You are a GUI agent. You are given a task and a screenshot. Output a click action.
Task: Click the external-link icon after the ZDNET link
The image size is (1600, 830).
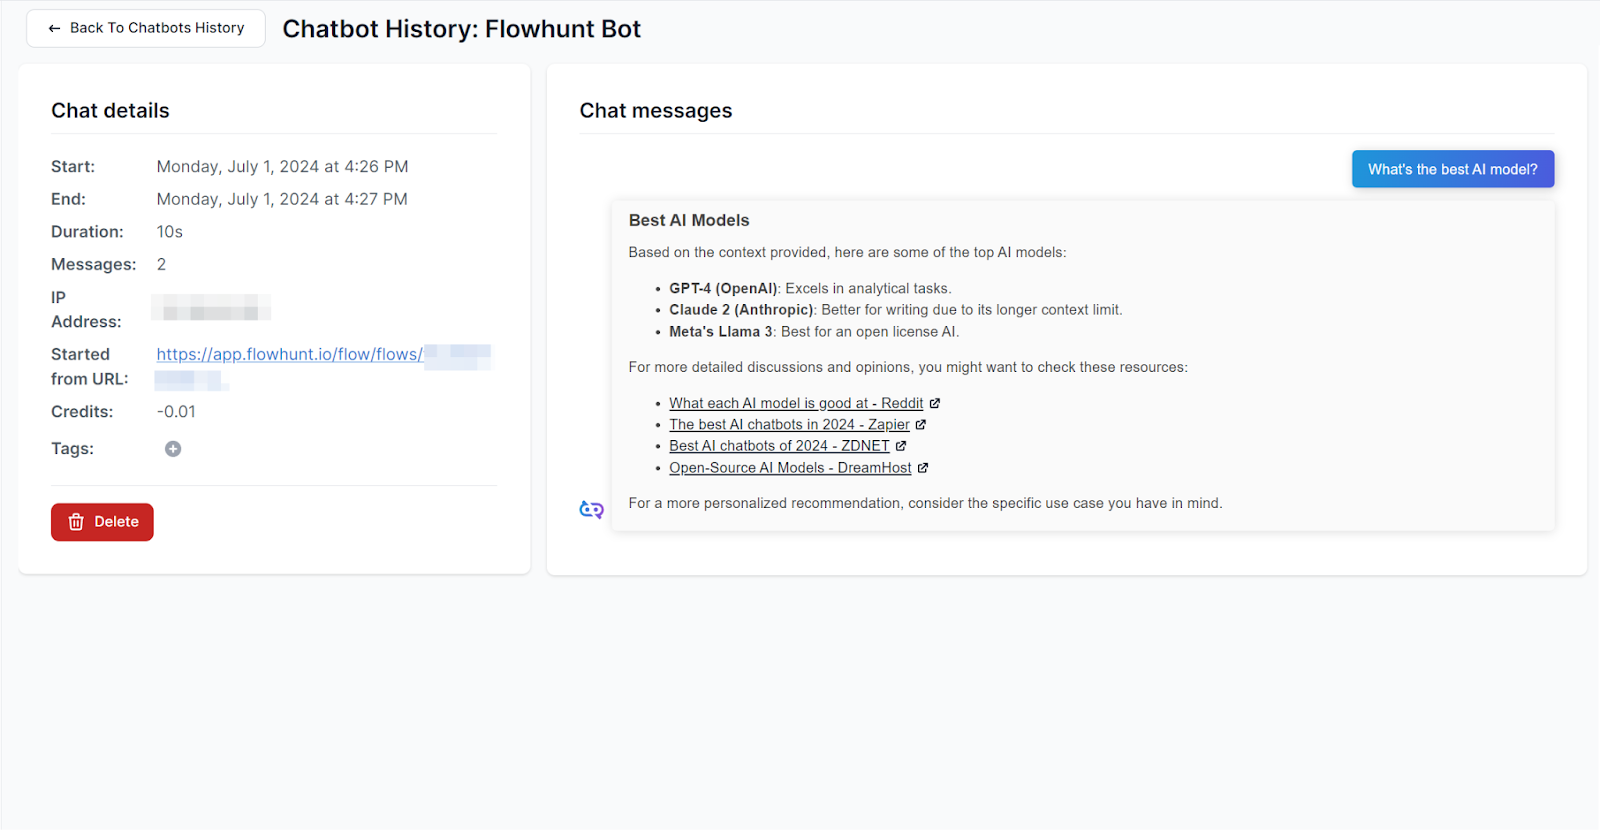click(x=900, y=445)
